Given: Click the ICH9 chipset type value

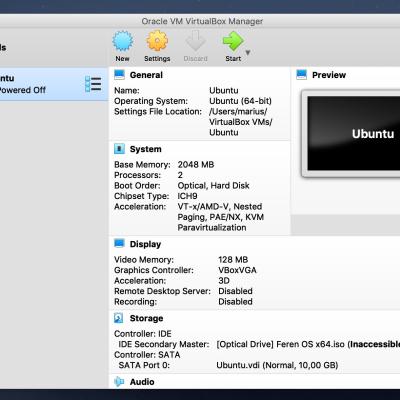Looking at the screenshot, I should pos(187,196).
